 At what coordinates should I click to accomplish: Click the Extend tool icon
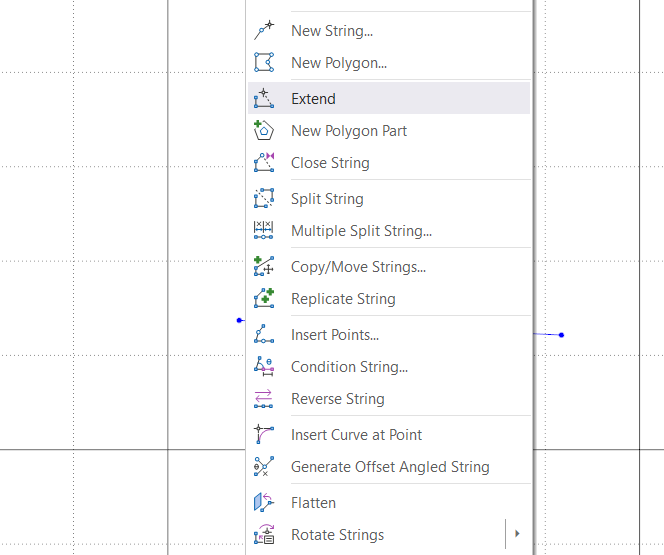pyautogui.click(x=264, y=99)
